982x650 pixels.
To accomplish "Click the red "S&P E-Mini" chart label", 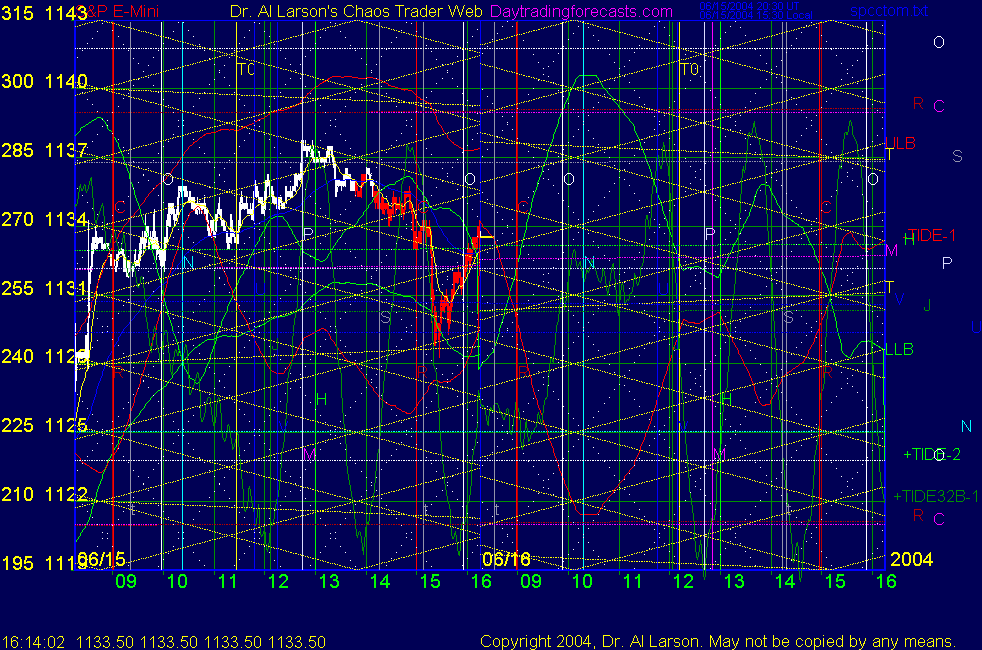I will [x=119, y=11].
